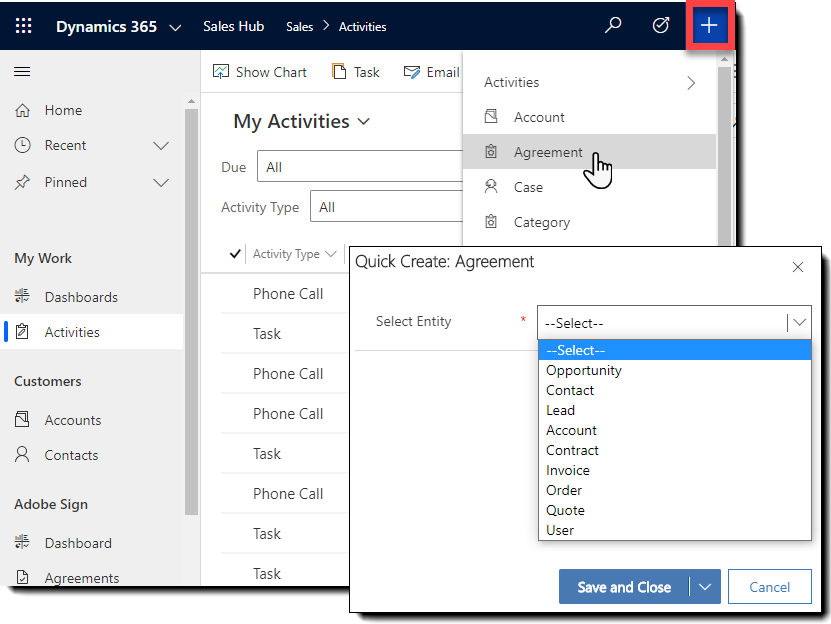This screenshot has height=624, width=831.
Task: Open the app launcher waffle icon
Action: (x=23, y=26)
